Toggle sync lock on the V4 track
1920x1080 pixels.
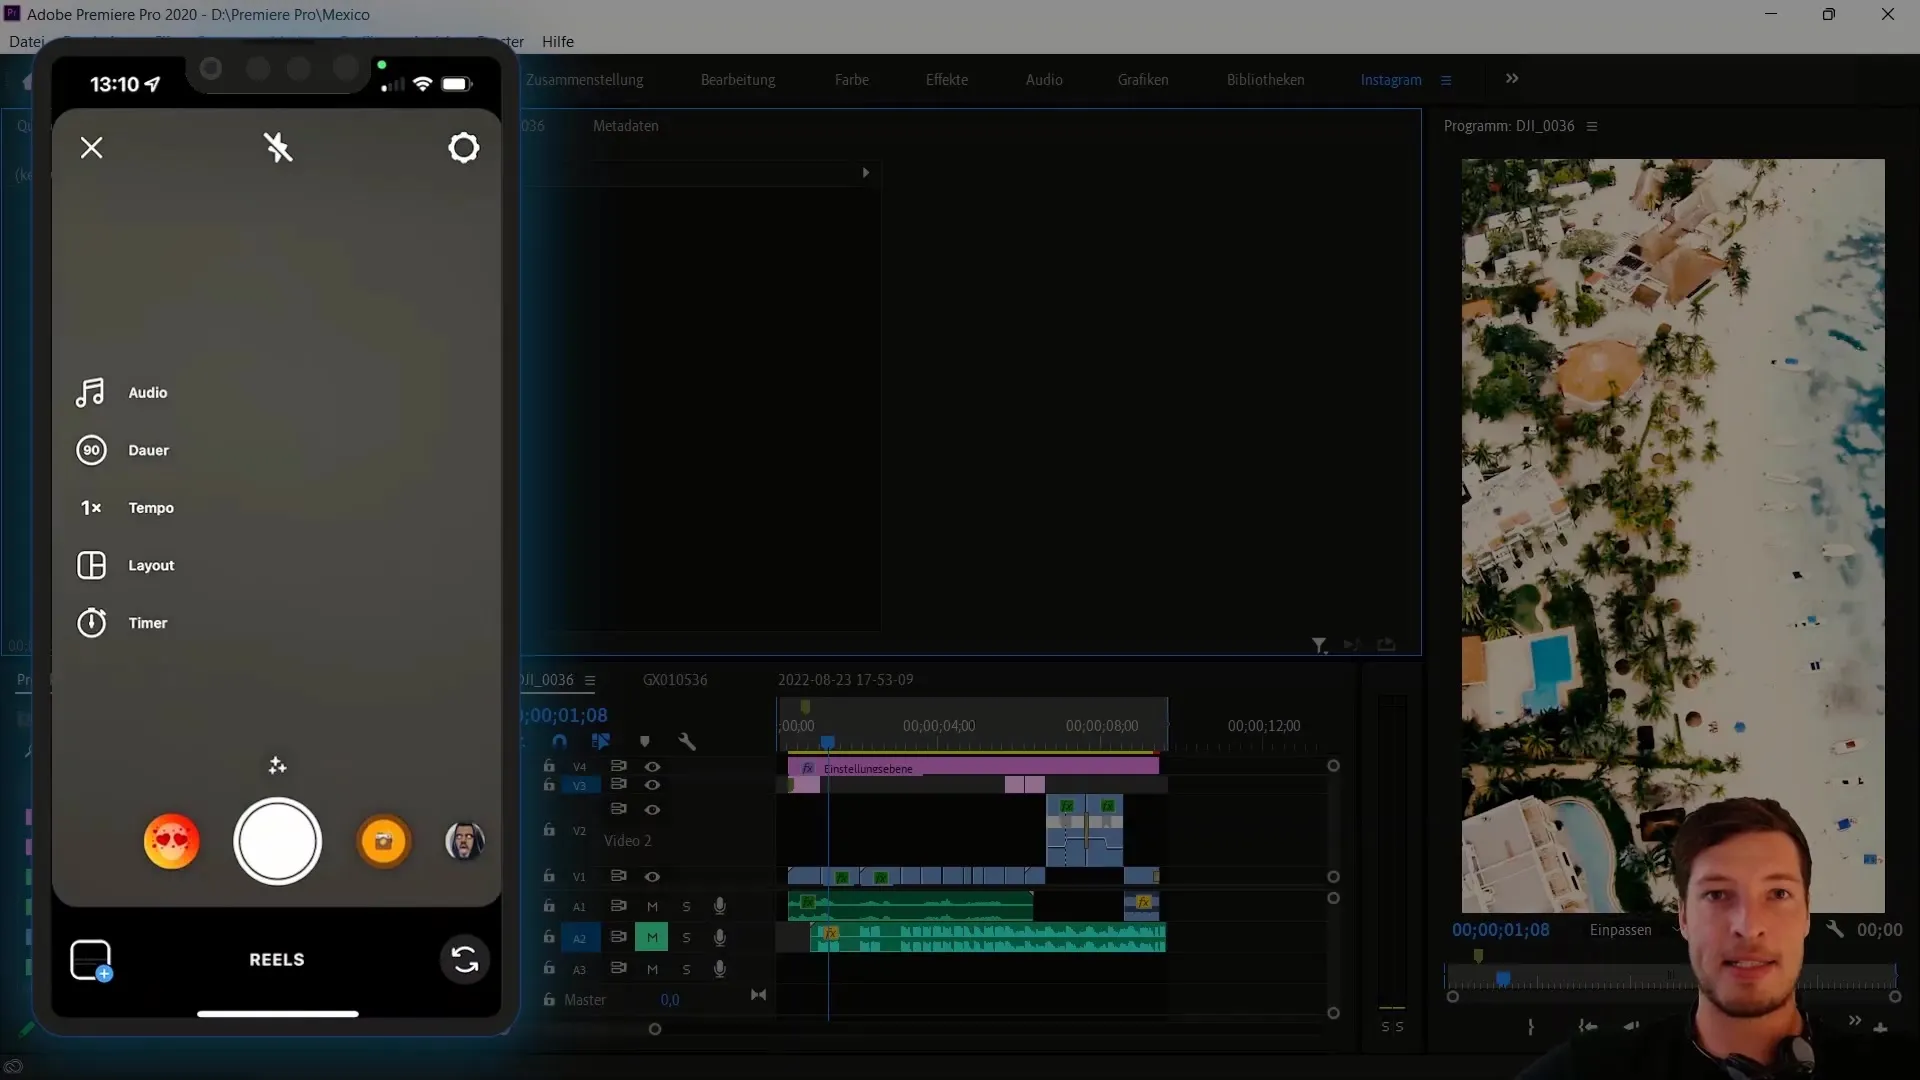pyautogui.click(x=618, y=766)
